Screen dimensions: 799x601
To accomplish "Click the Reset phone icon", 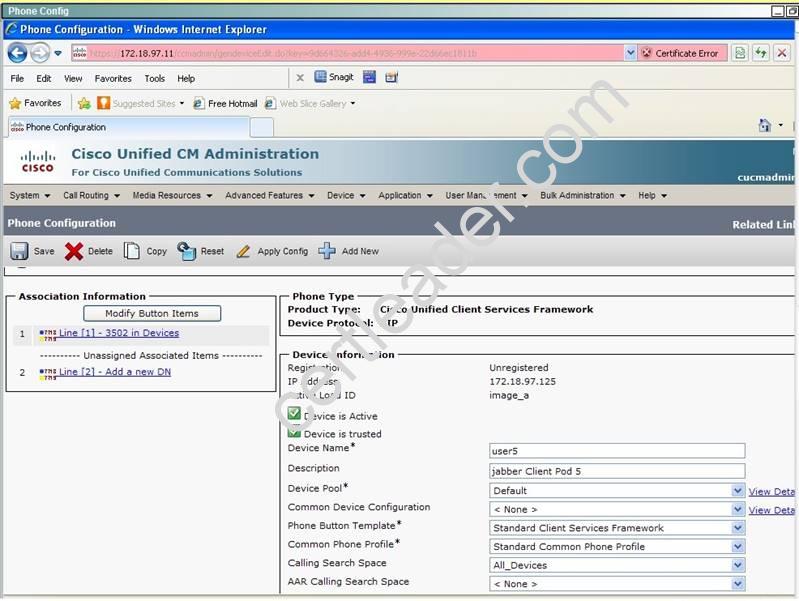I will (x=187, y=251).
